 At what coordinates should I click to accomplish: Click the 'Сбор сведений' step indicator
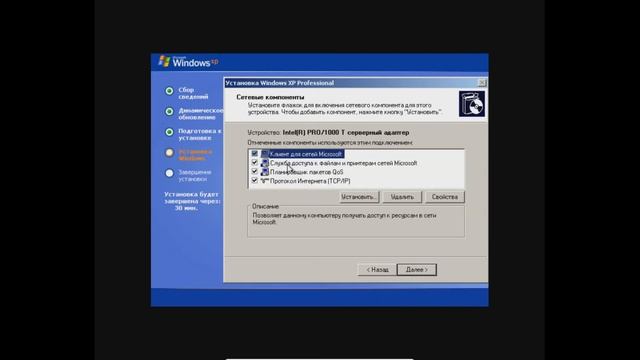coord(169,91)
